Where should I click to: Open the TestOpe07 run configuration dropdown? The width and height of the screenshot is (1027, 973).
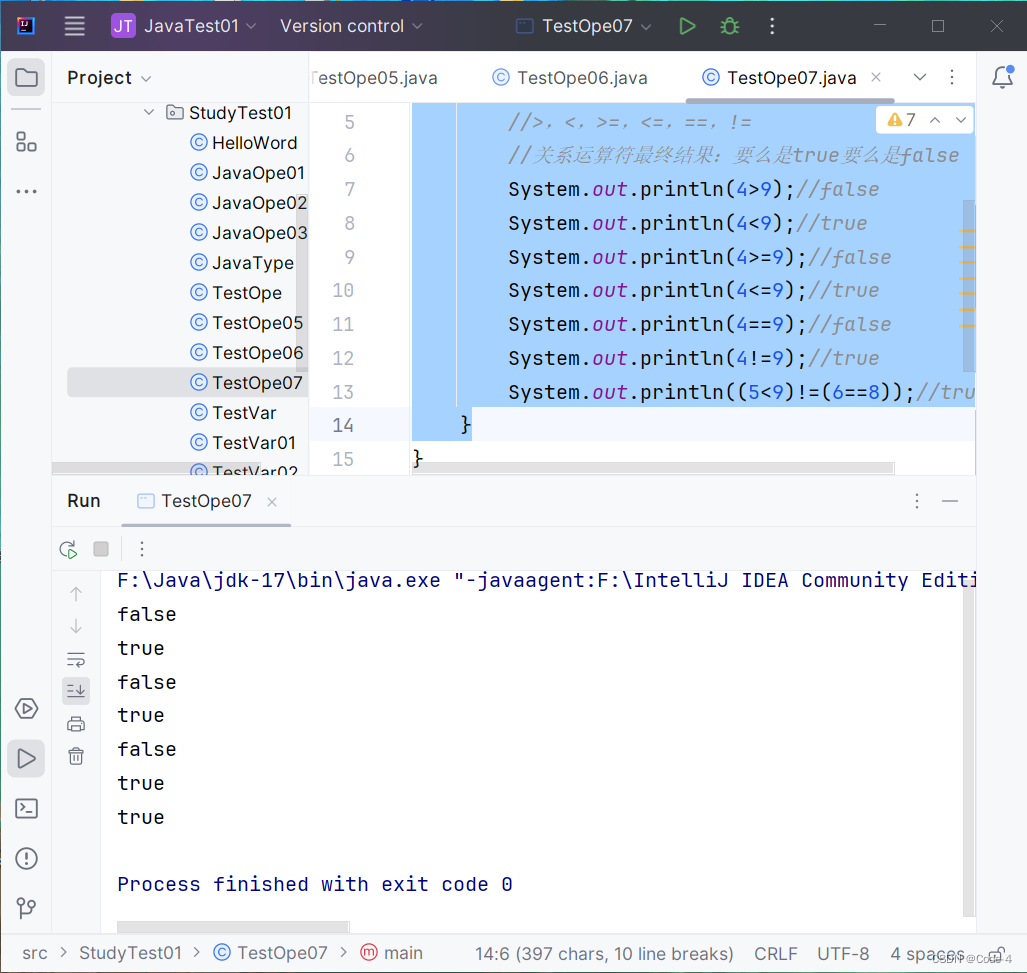click(x=584, y=26)
